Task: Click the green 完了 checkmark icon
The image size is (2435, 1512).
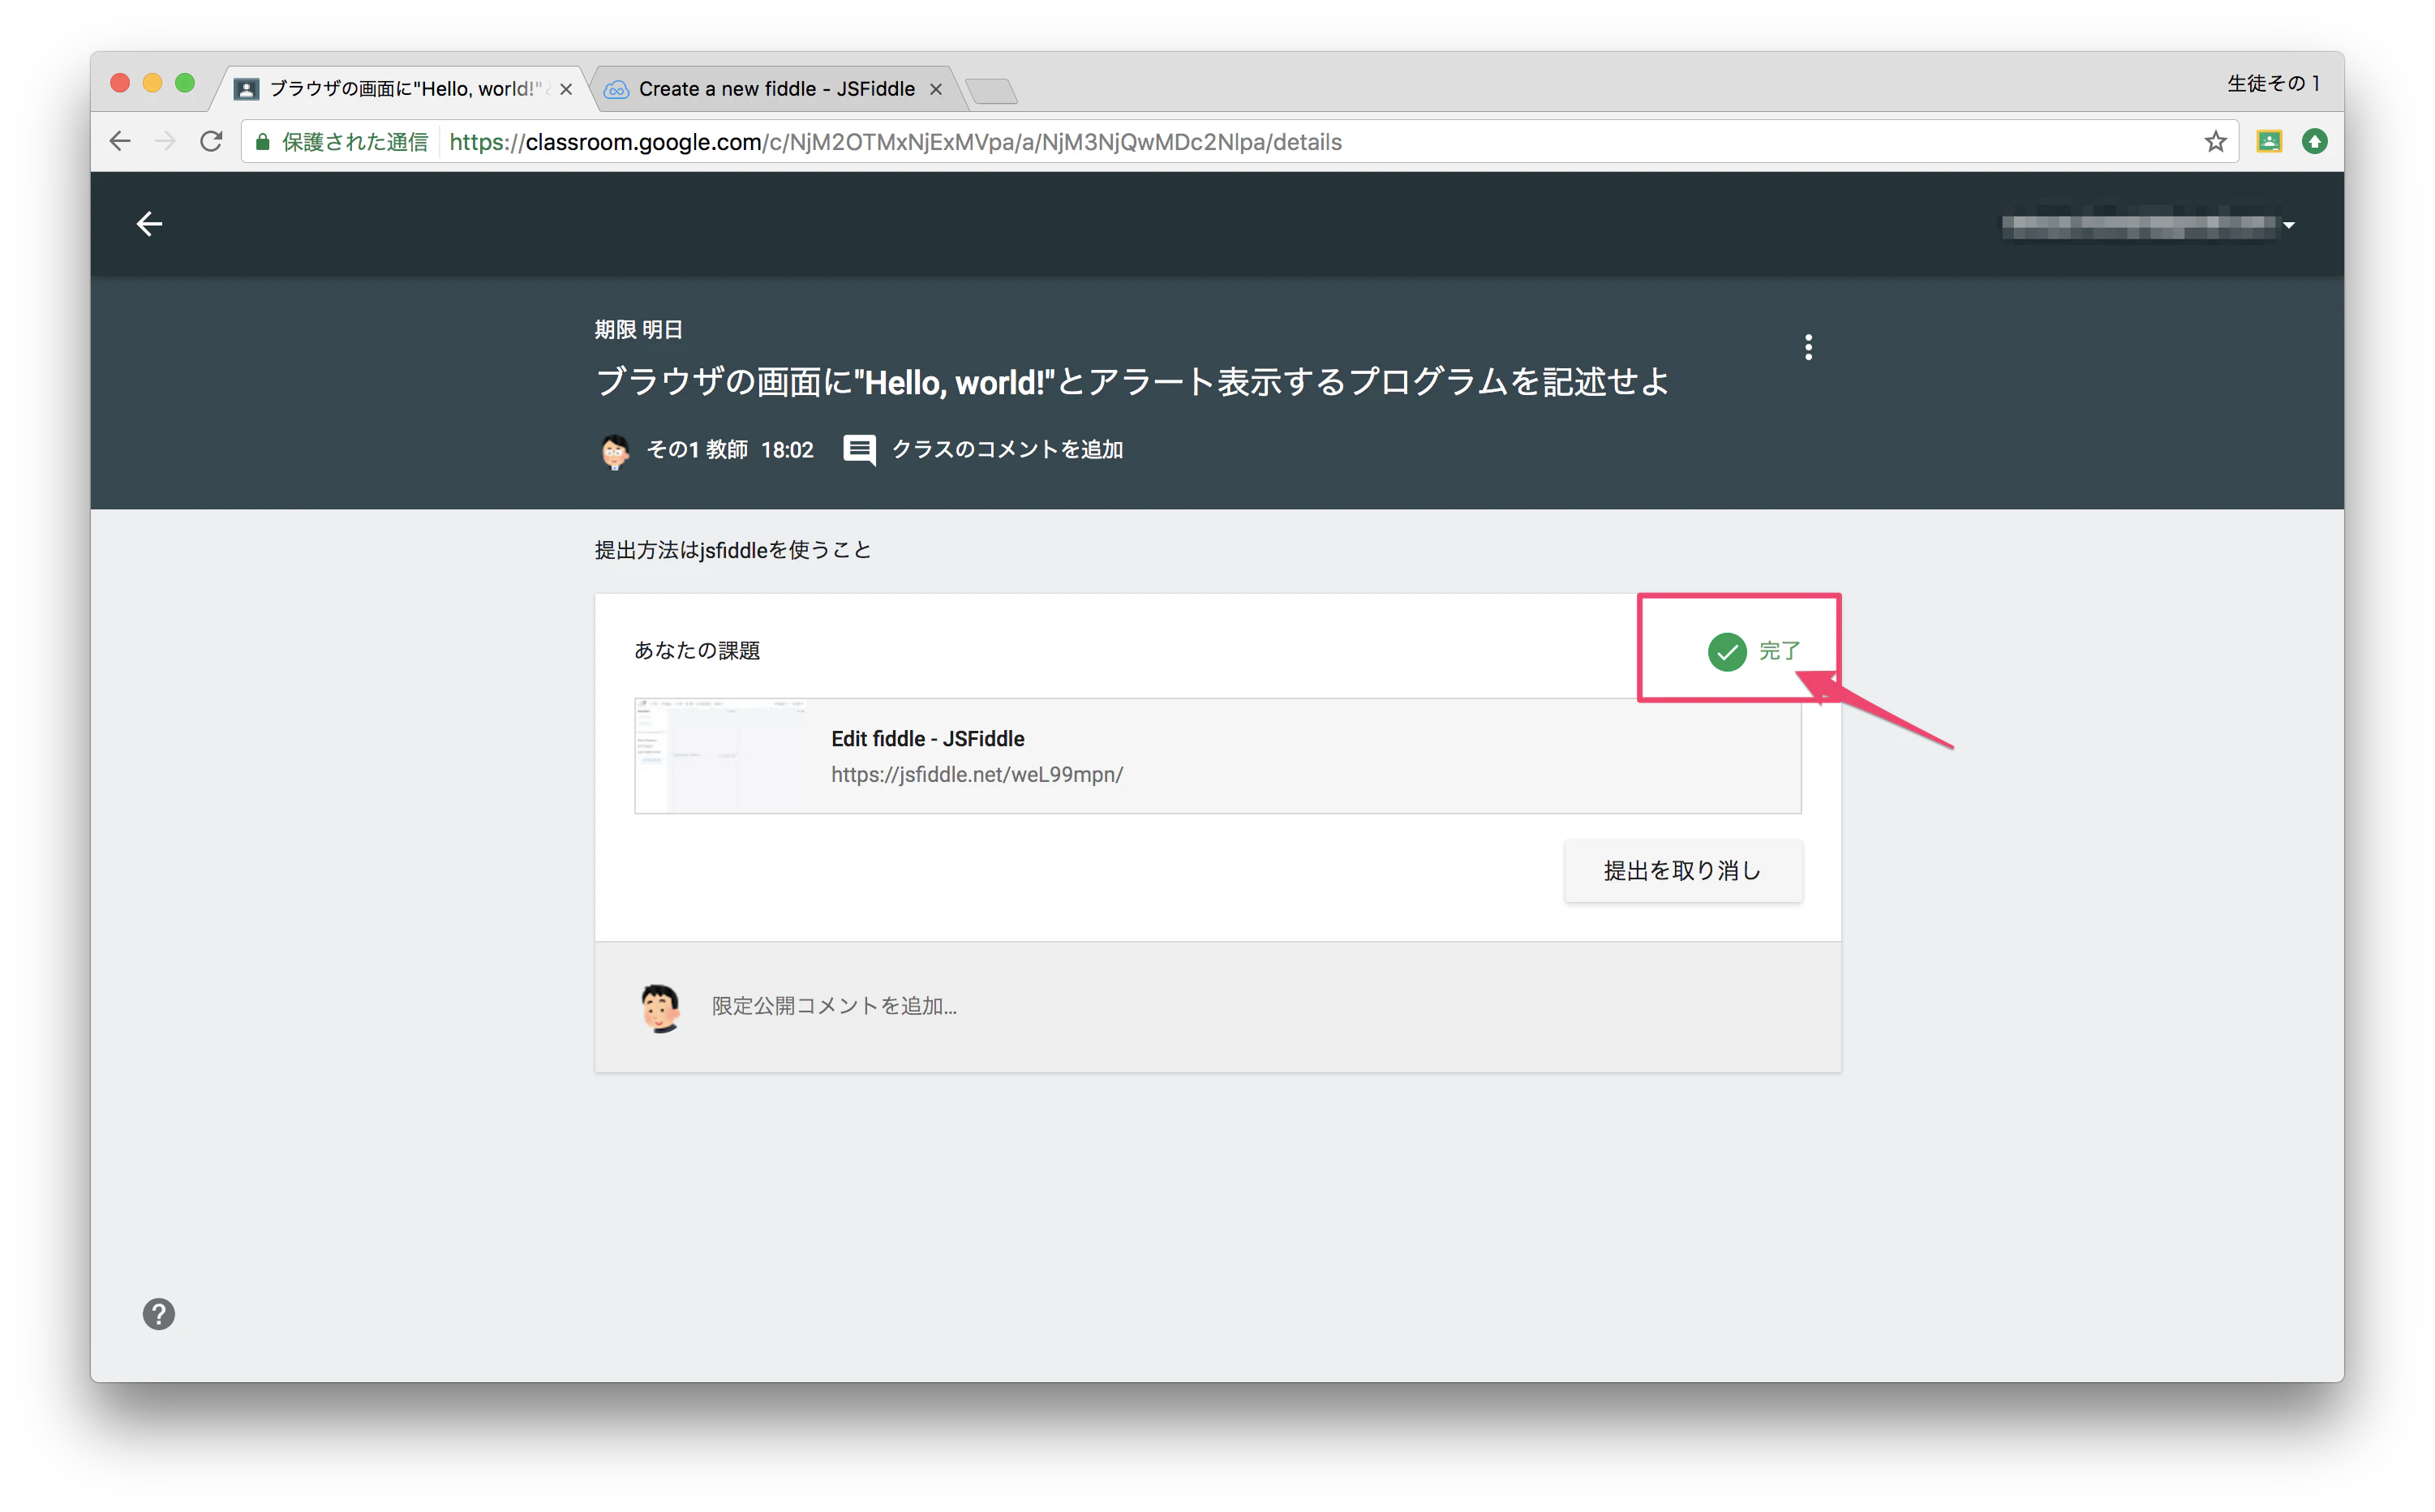Action: pos(1726,651)
